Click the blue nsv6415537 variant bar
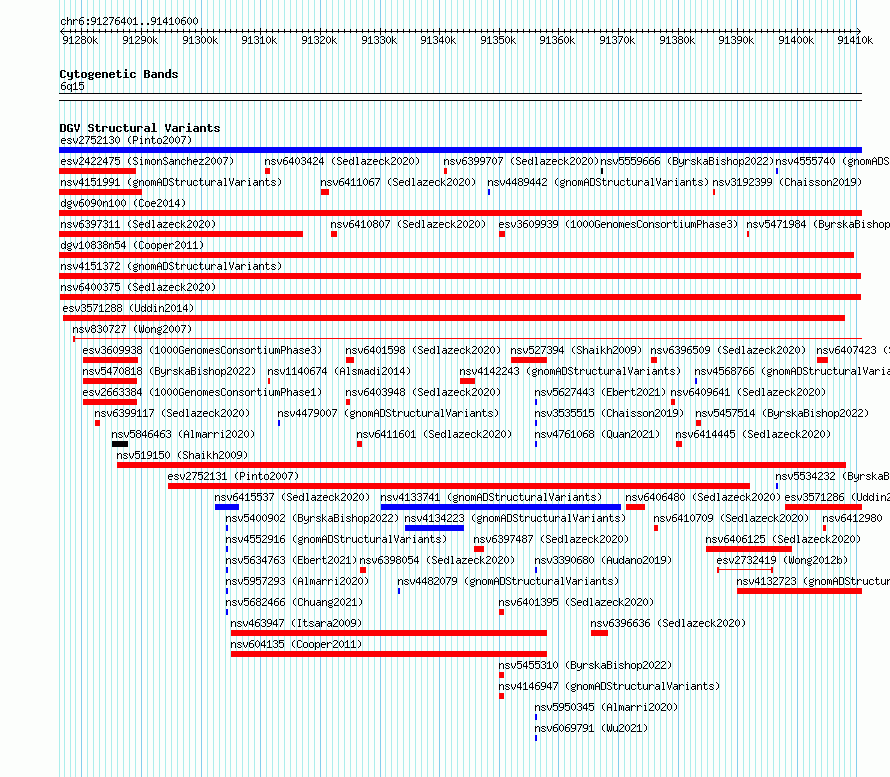890x777 pixels. tap(227, 507)
